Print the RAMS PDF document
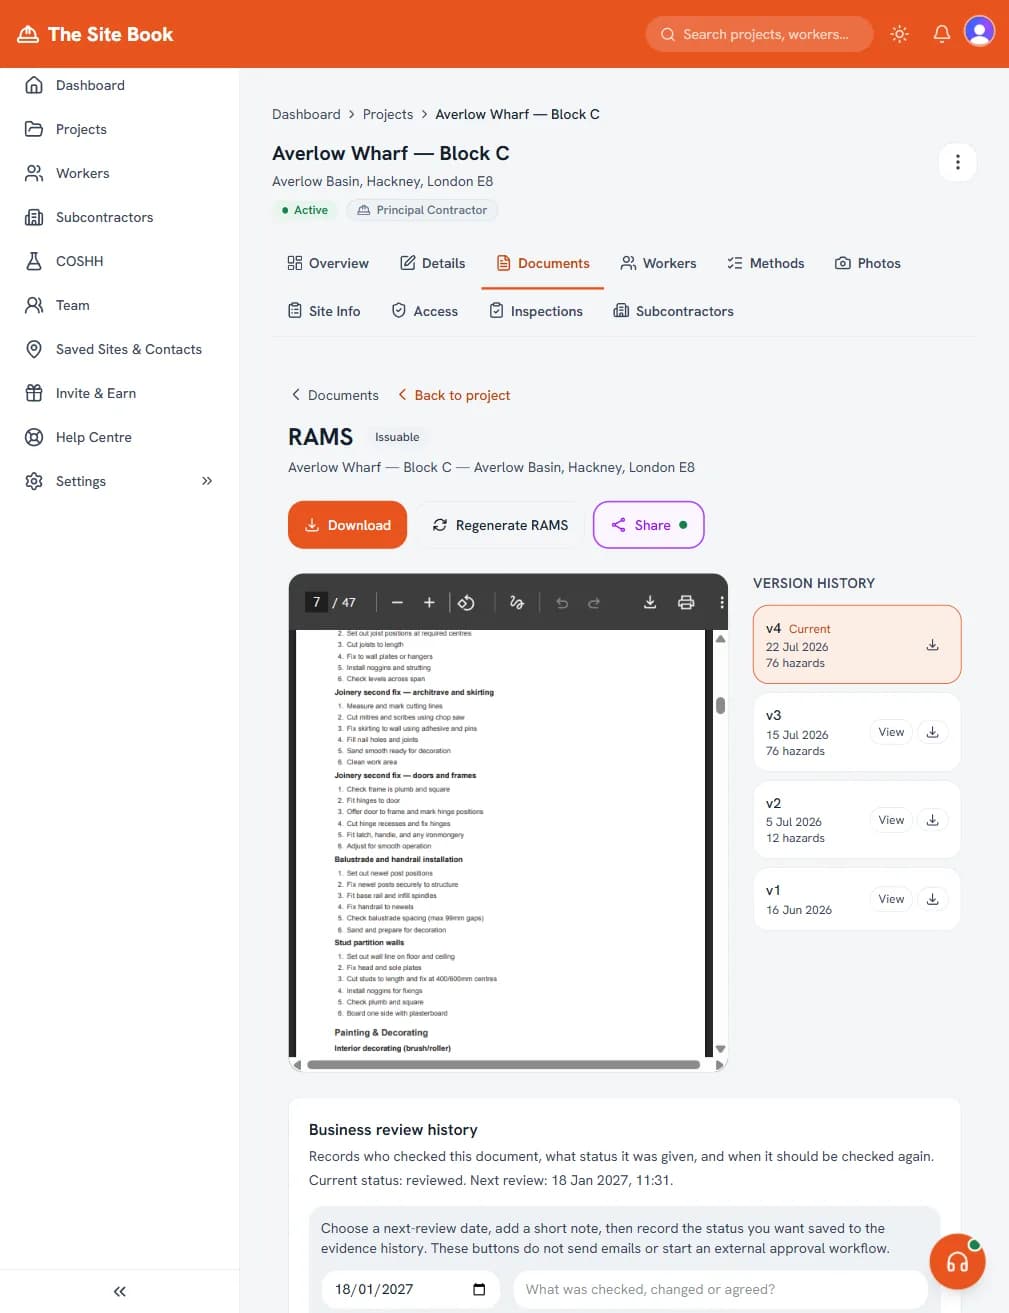 point(686,602)
